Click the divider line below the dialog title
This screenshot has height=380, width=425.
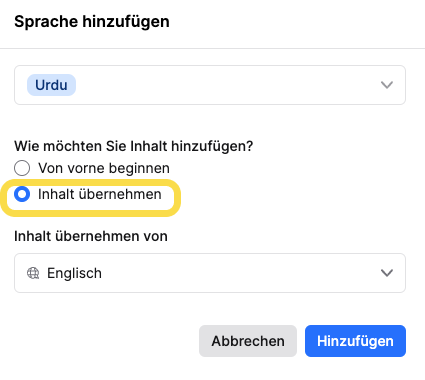tap(212, 48)
